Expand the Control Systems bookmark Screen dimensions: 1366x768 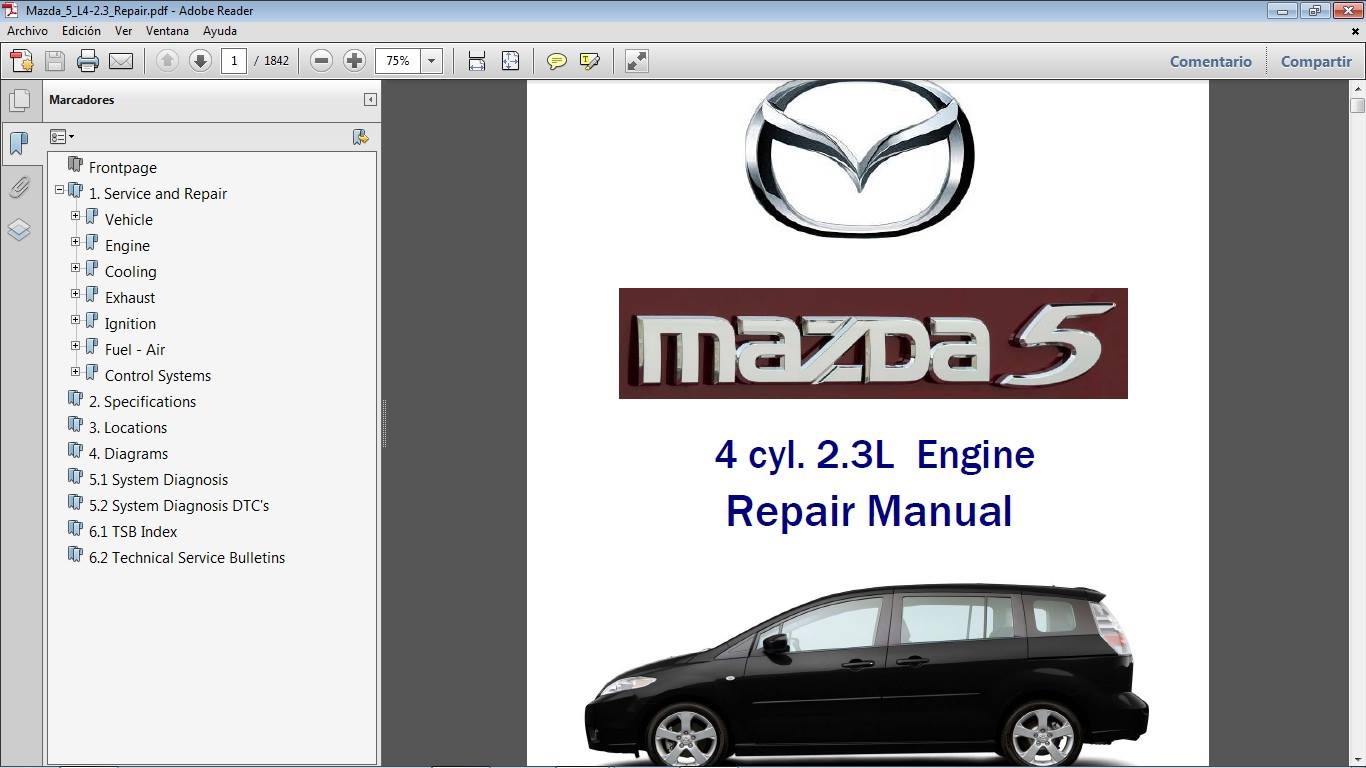click(x=75, y=372)
